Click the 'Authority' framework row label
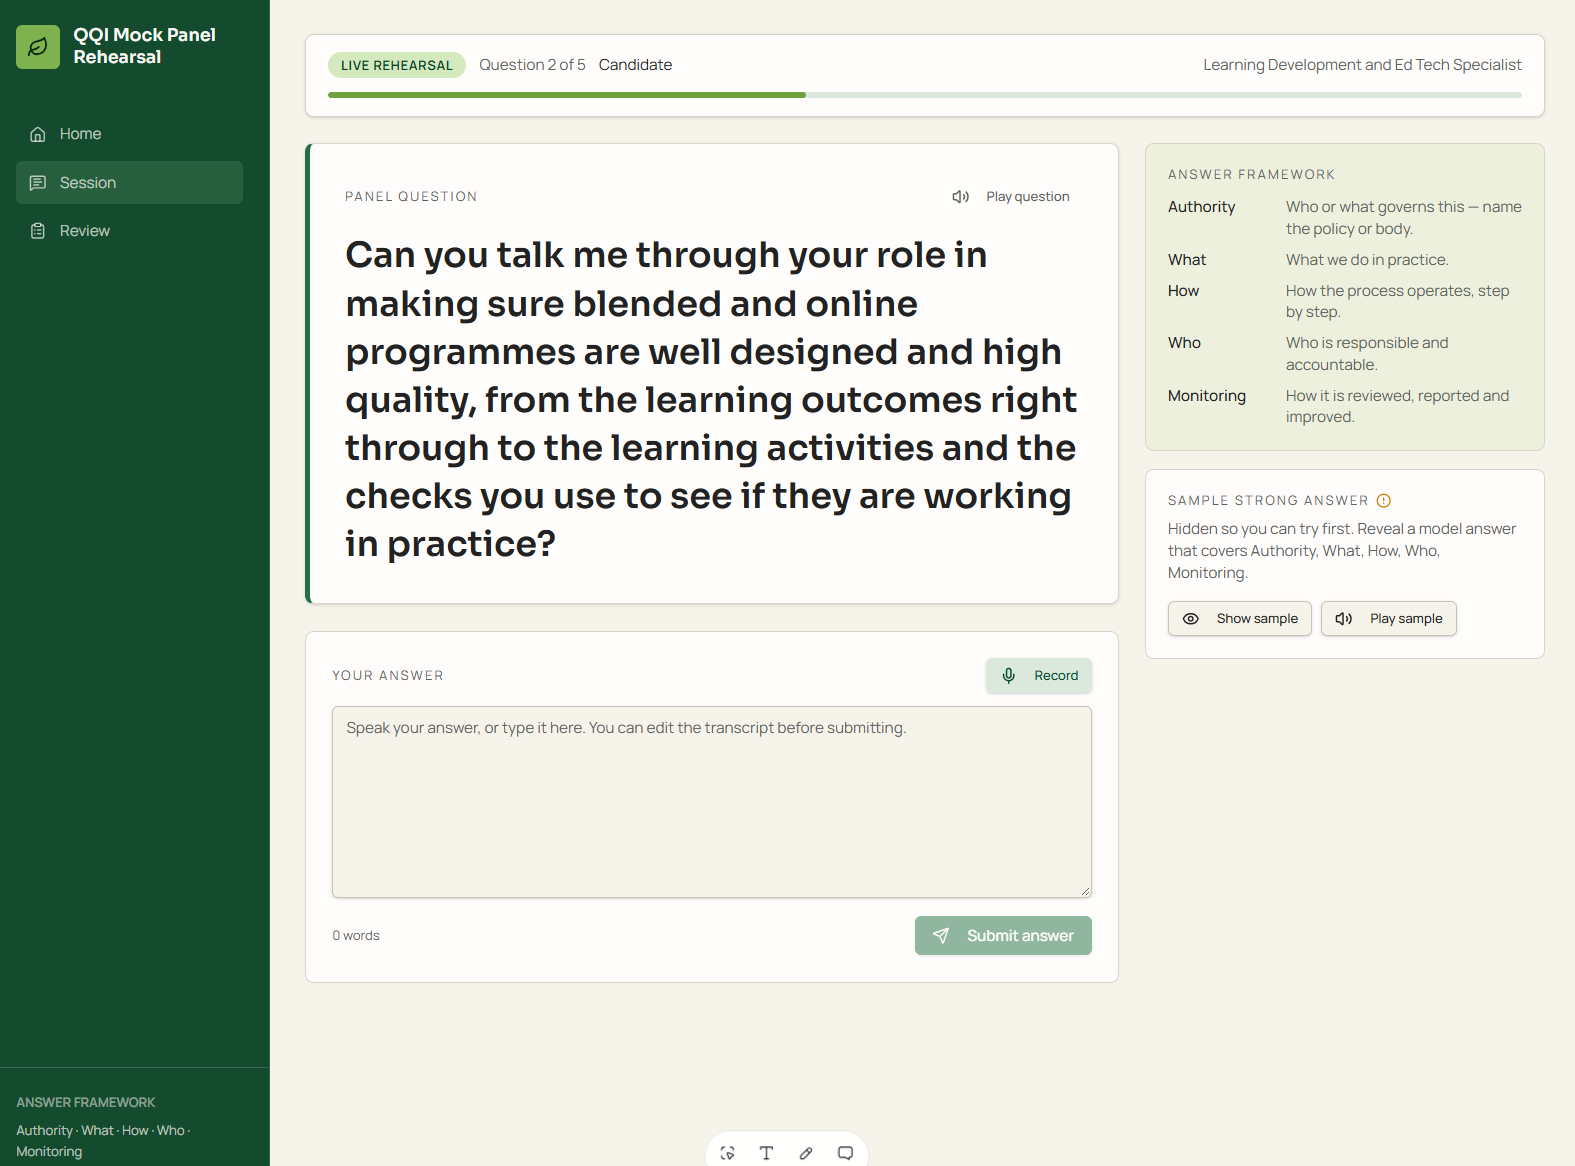The height and width of the screenshot is (1166, 1575). click(x=1201, y=207)
